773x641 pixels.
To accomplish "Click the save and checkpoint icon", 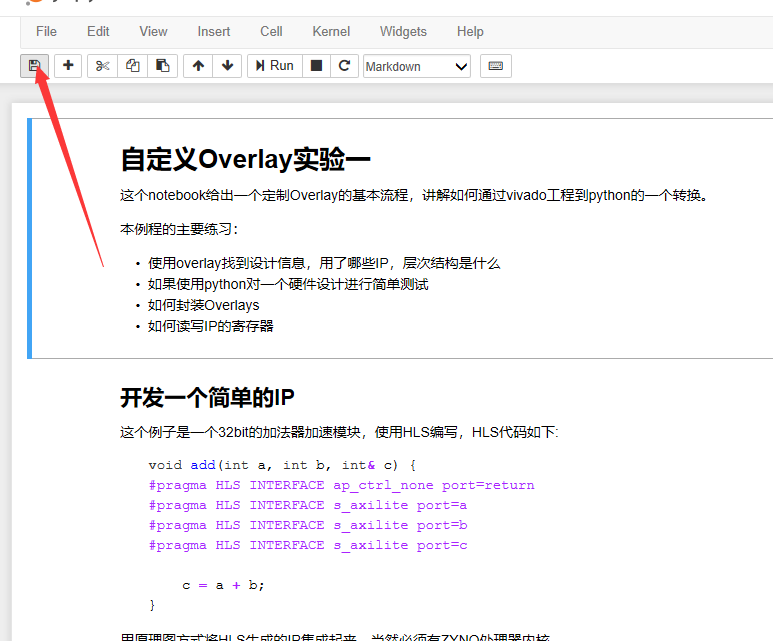I will pos(34,66).
